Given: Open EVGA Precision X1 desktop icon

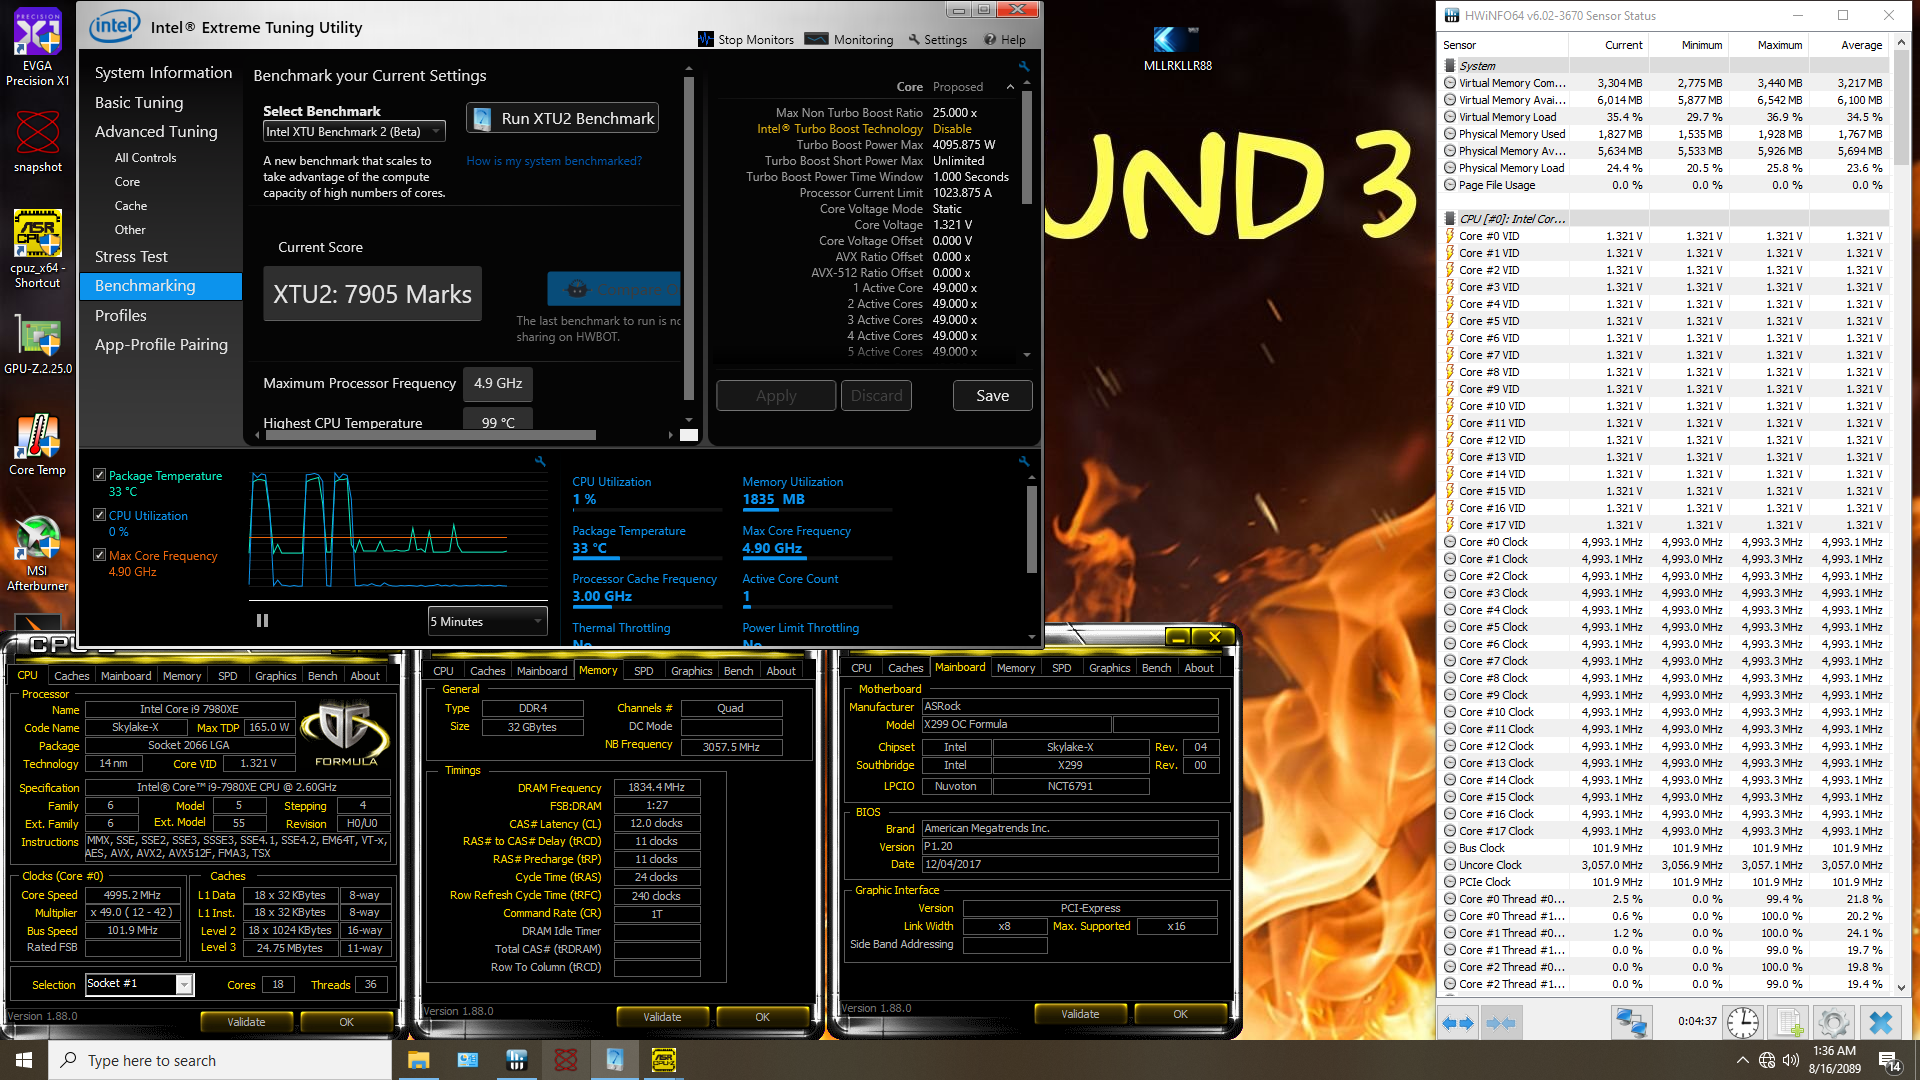Looking at the screenshot, I should tap(38, 47).
